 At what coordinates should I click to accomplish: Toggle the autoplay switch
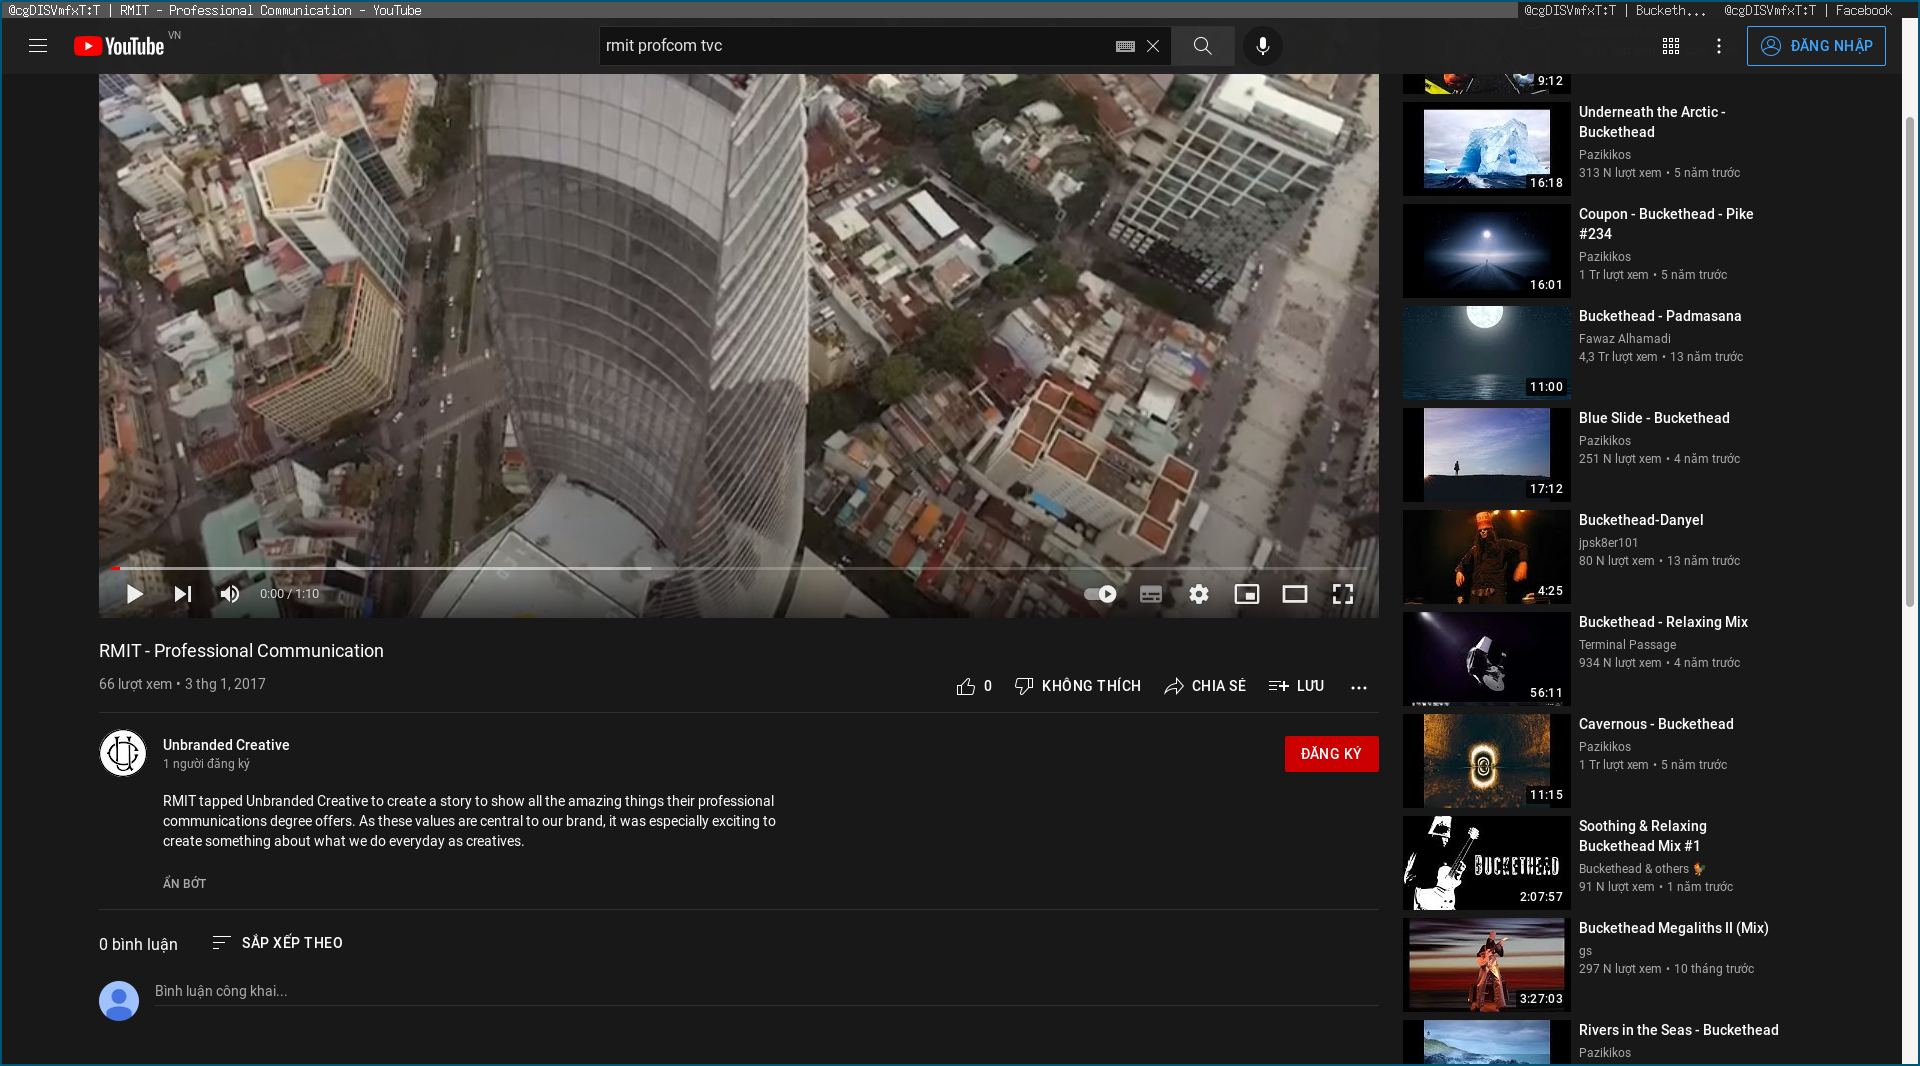coord(1100,594)
